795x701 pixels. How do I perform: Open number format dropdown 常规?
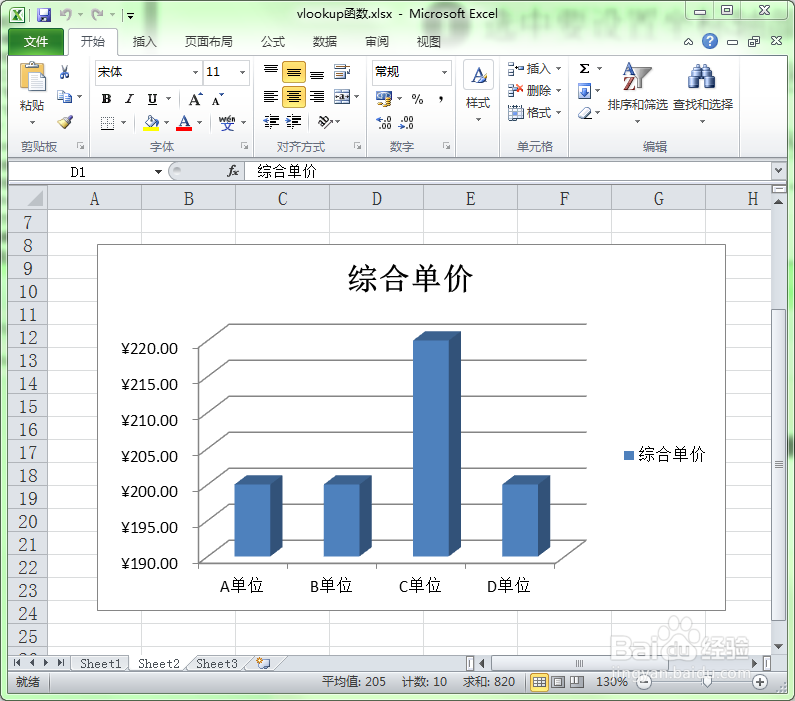pos(444,72)
